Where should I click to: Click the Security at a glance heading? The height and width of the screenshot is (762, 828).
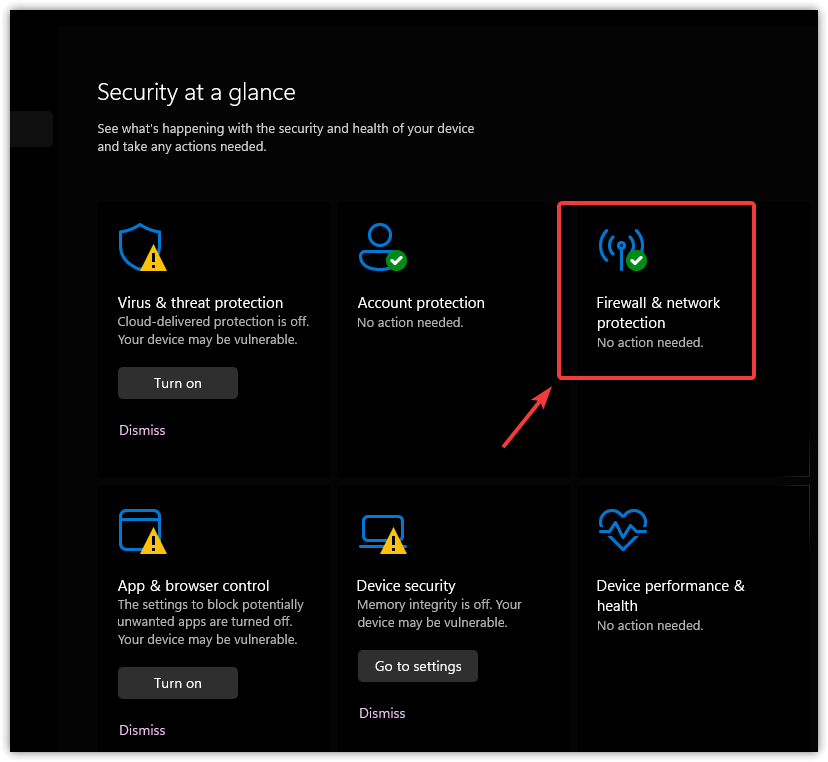pyautogui.click(x=196, y=93)
